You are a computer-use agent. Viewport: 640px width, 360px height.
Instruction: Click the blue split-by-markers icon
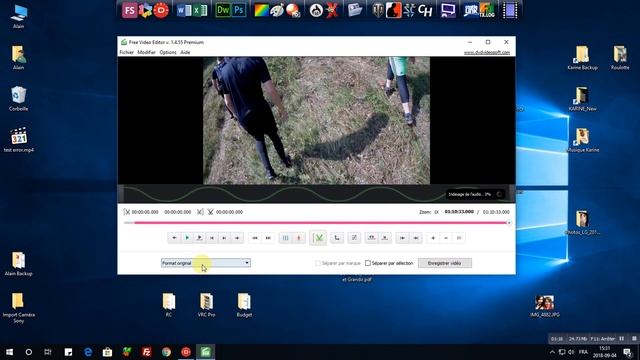point(286,238)
